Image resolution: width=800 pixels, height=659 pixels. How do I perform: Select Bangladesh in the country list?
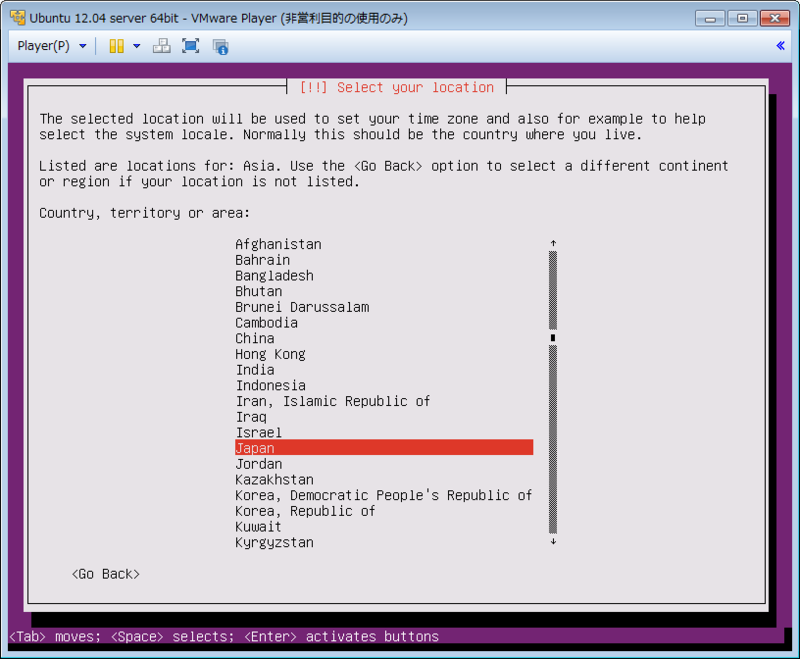click(274, 276)
